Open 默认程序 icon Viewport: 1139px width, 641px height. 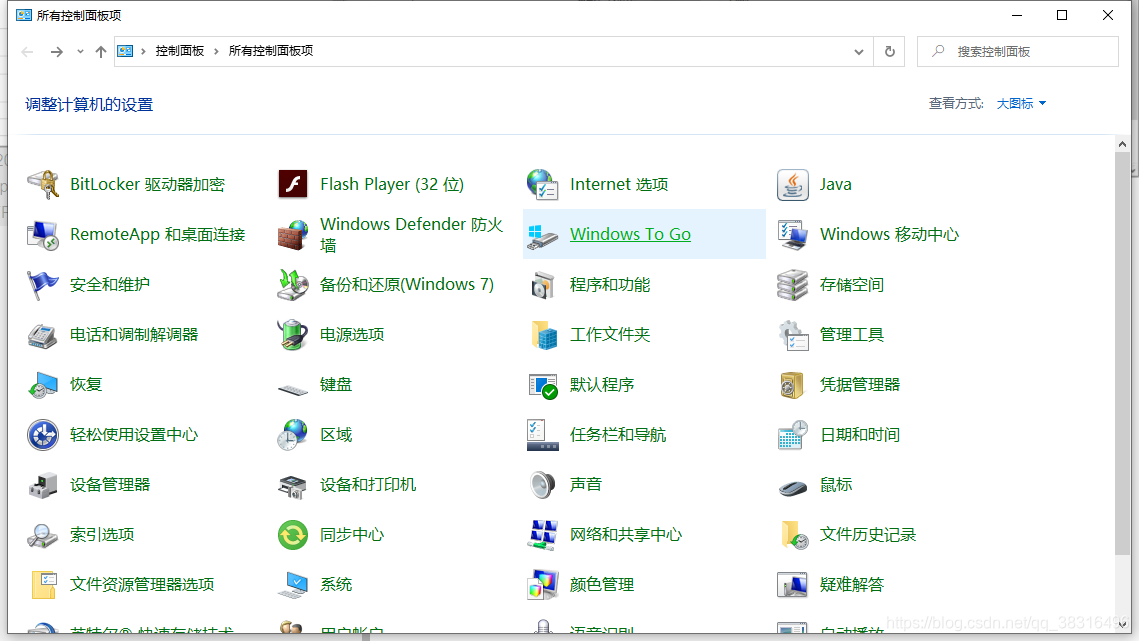tap(543, 385)
